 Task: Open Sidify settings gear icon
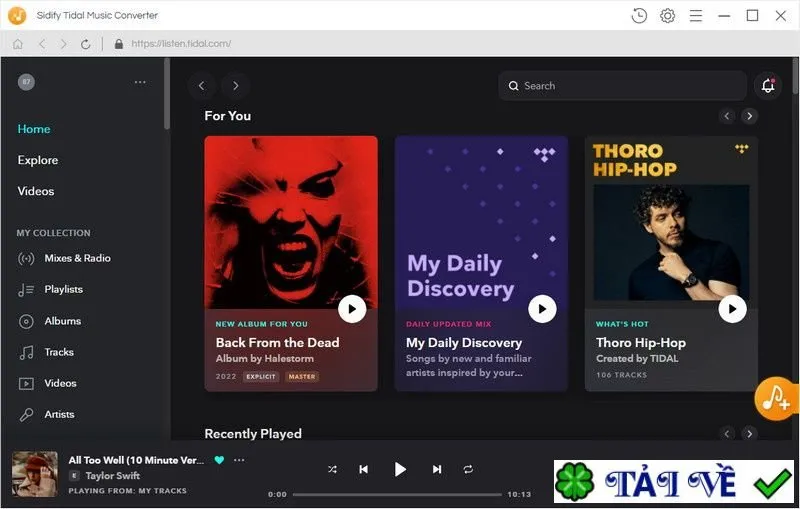pyautogui.click(x=667, y=16)
